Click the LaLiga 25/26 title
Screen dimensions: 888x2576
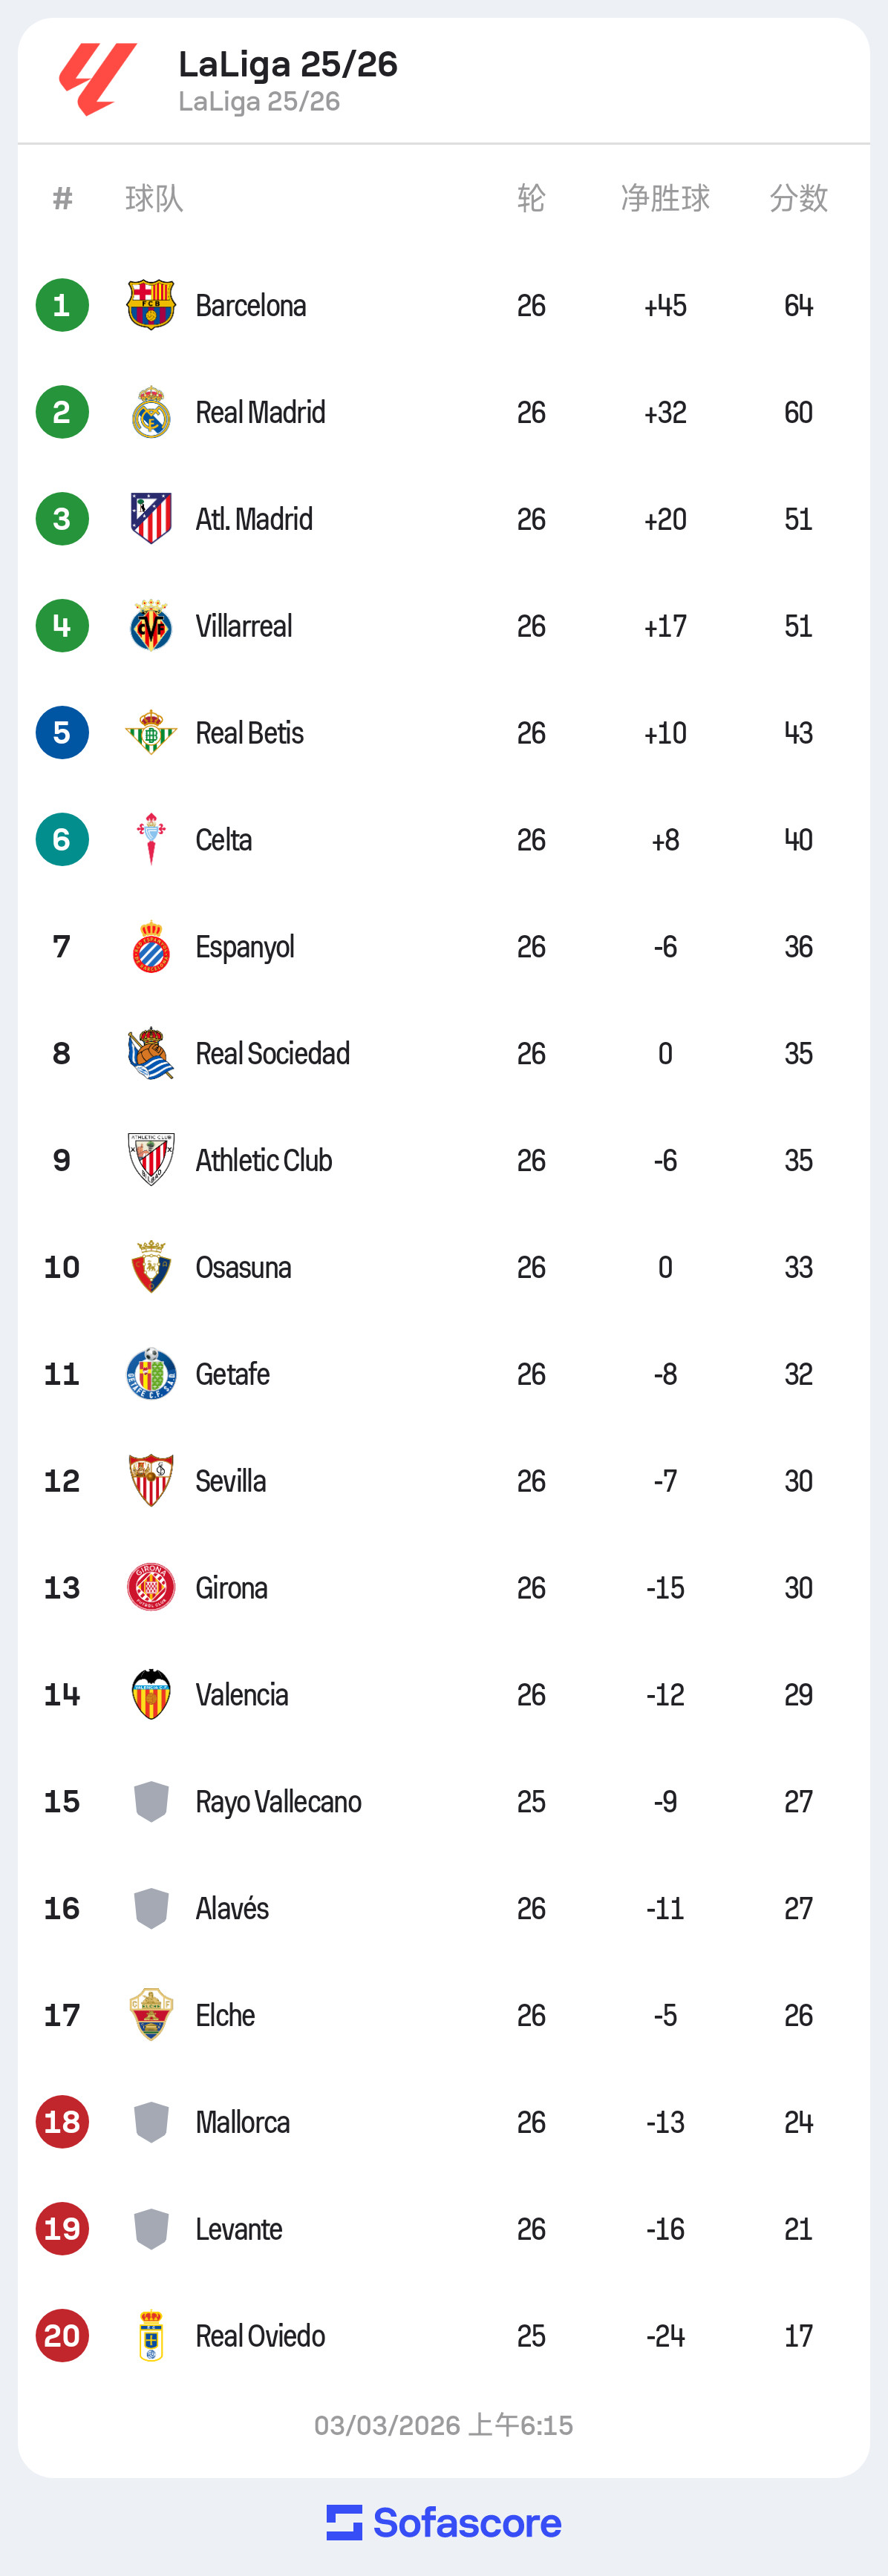(x=288, y=65)
